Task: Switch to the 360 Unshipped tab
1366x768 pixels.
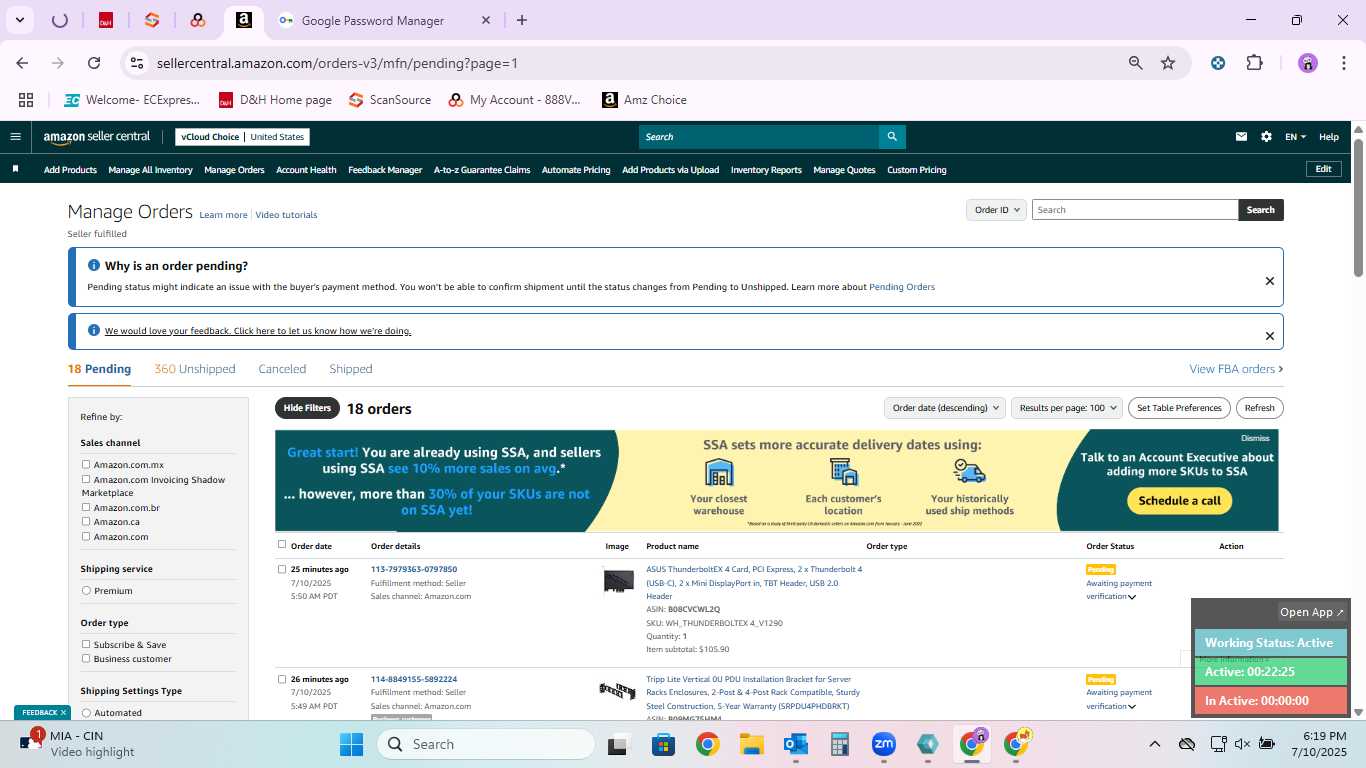Action: pos(195,369)
